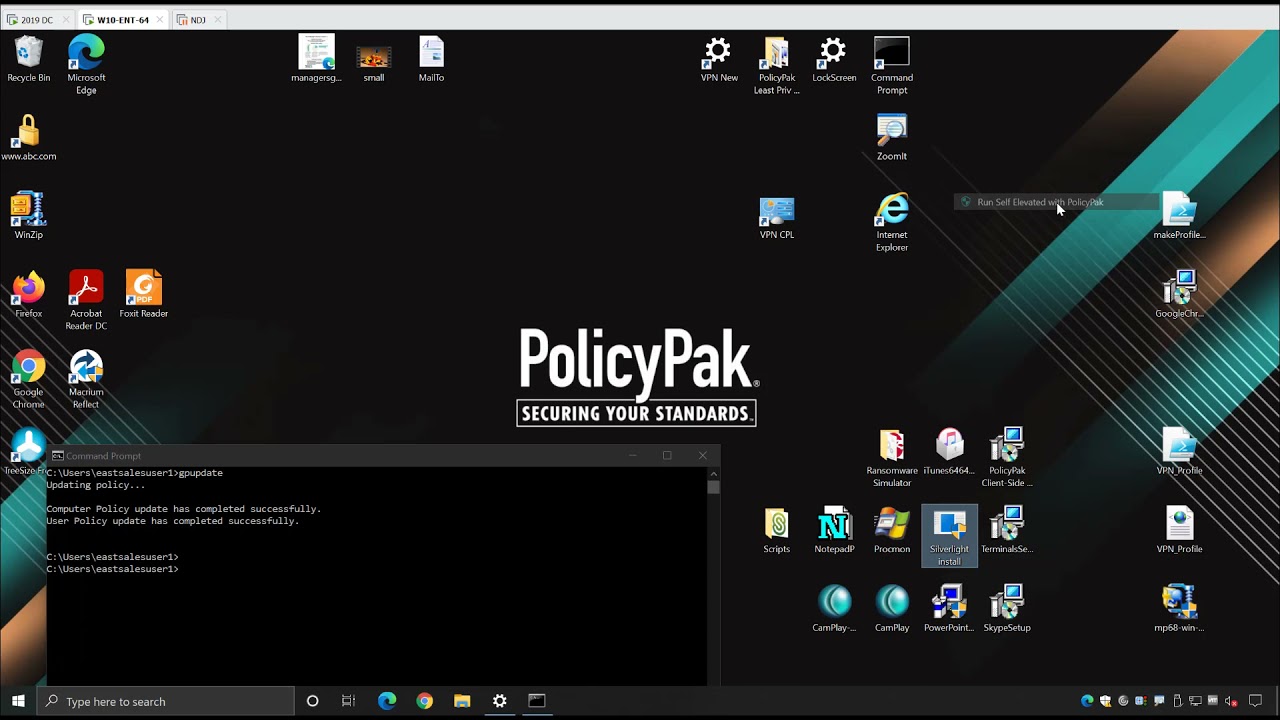The height and width of the screenshot is (720, 1280).
Task: Maximize the Command Prompt window
Action: pos(667,456)
